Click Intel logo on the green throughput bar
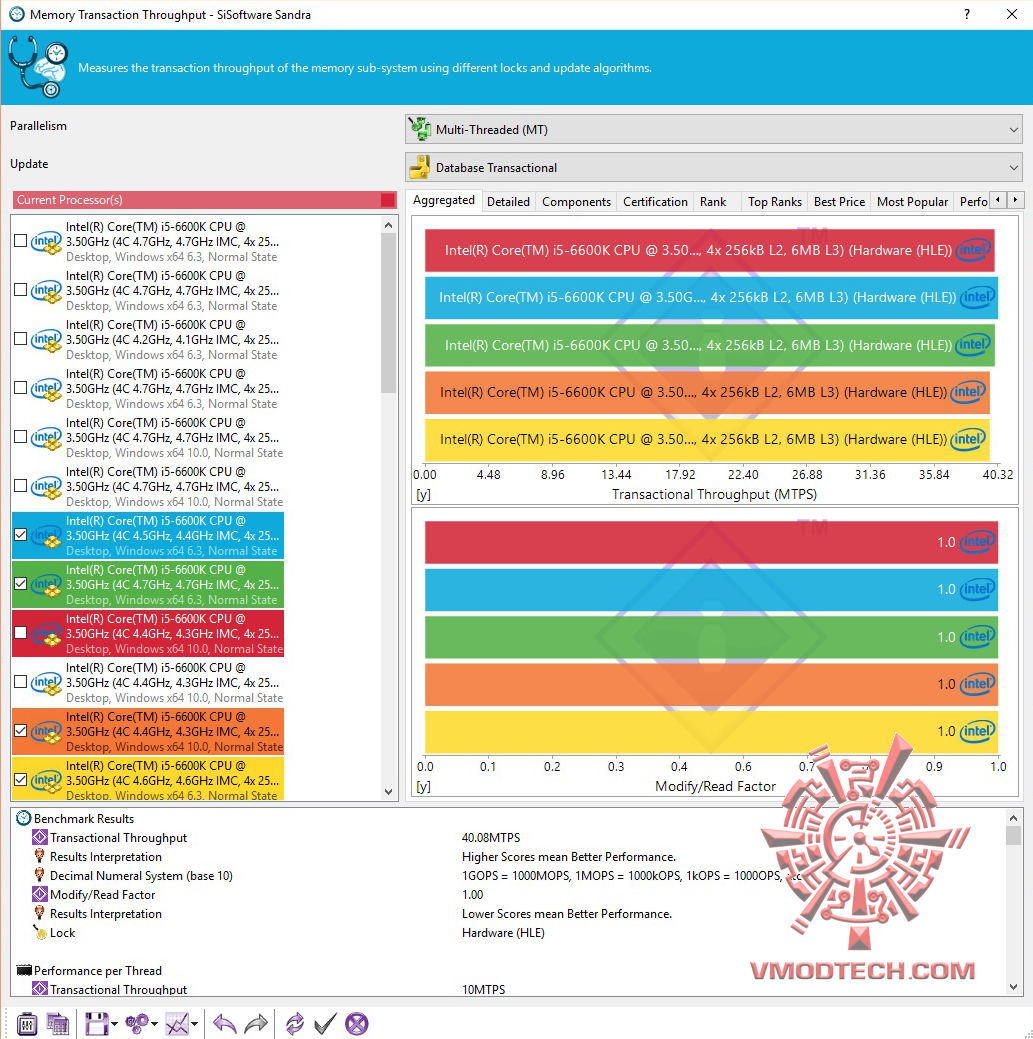Viewport: 1033px width, 1039px height. 973,345
